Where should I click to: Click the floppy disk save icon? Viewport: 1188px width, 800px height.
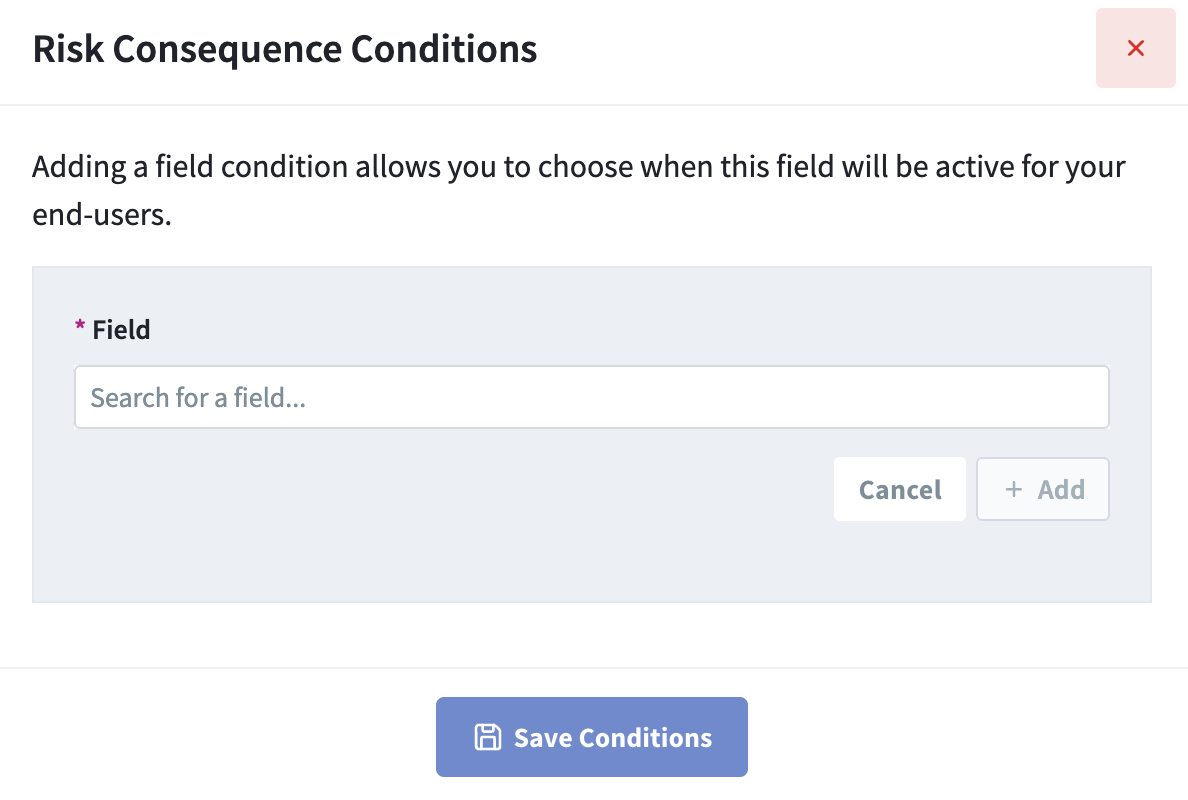[x=486, y=737]
